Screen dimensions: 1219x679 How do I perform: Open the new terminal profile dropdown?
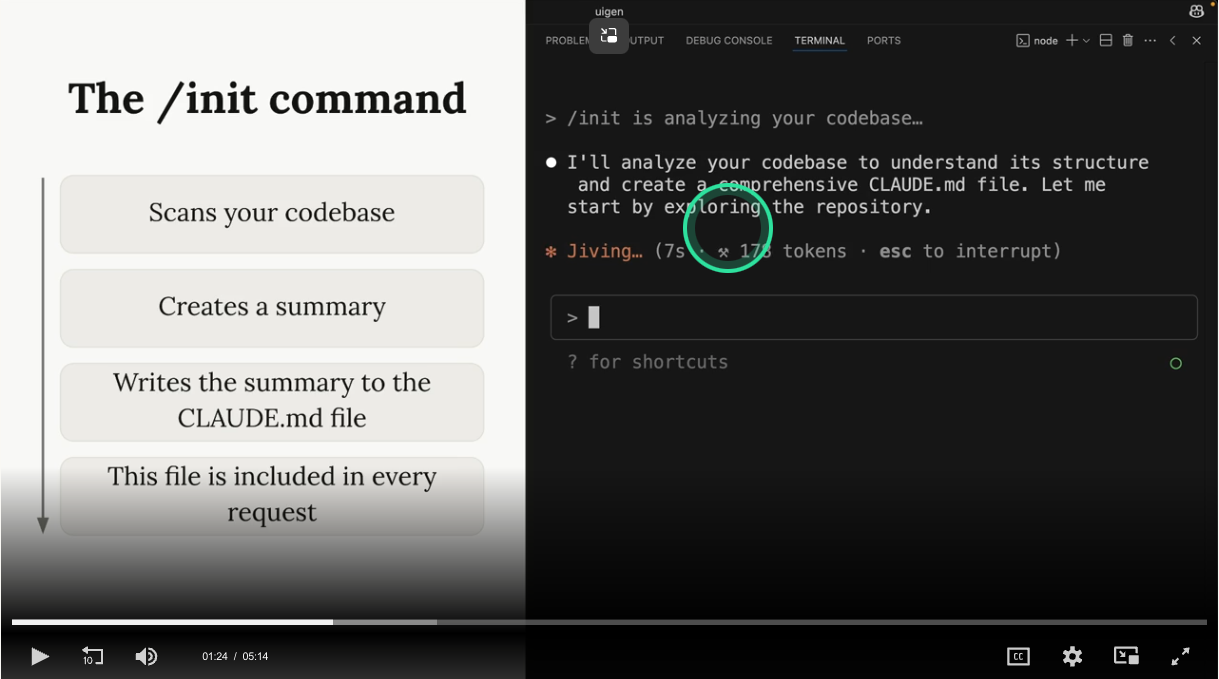[x=1086, y=41]
